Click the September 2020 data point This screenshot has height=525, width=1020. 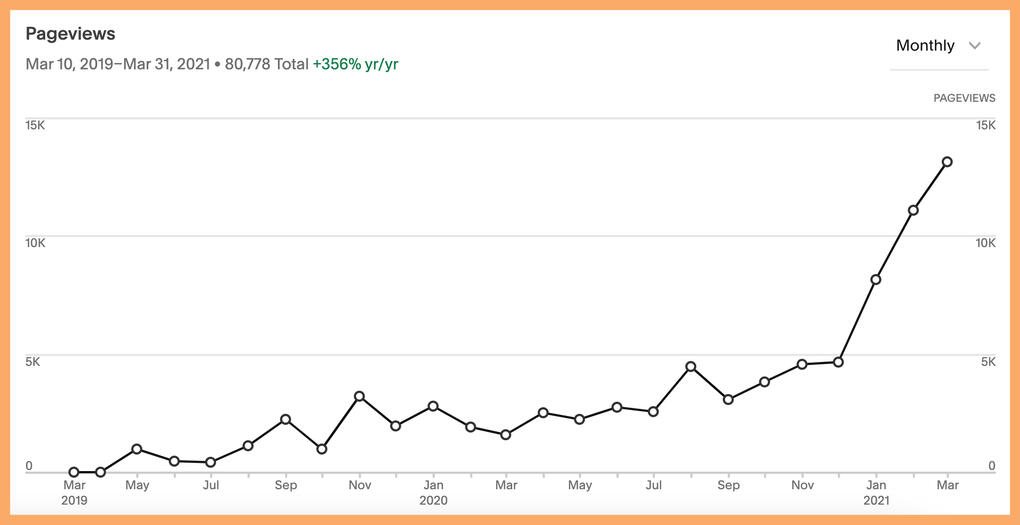[728, 399]
